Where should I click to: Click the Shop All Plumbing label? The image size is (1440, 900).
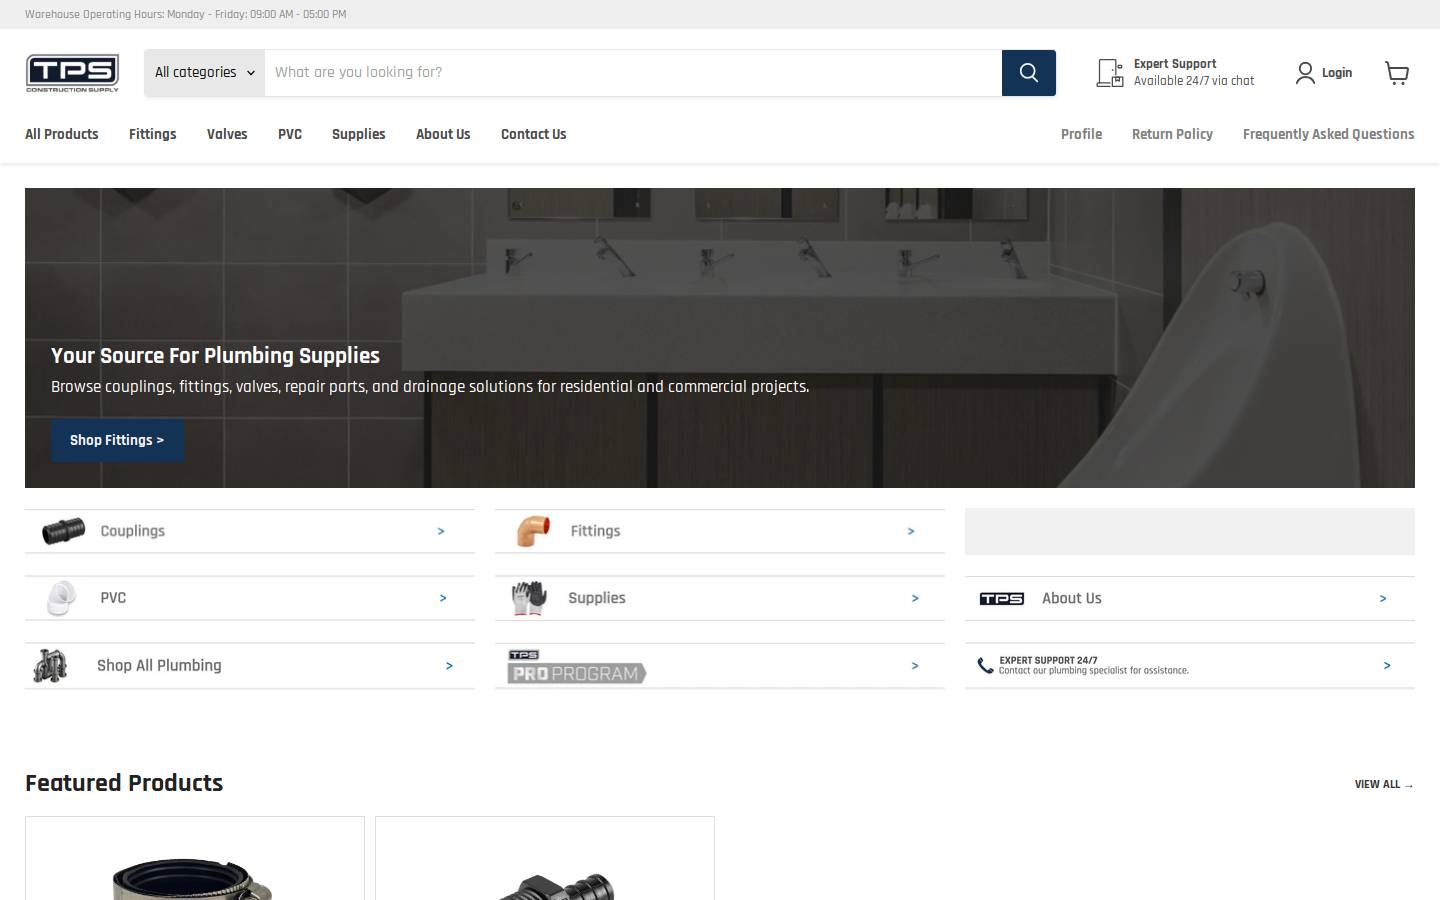tap(159, 666)
